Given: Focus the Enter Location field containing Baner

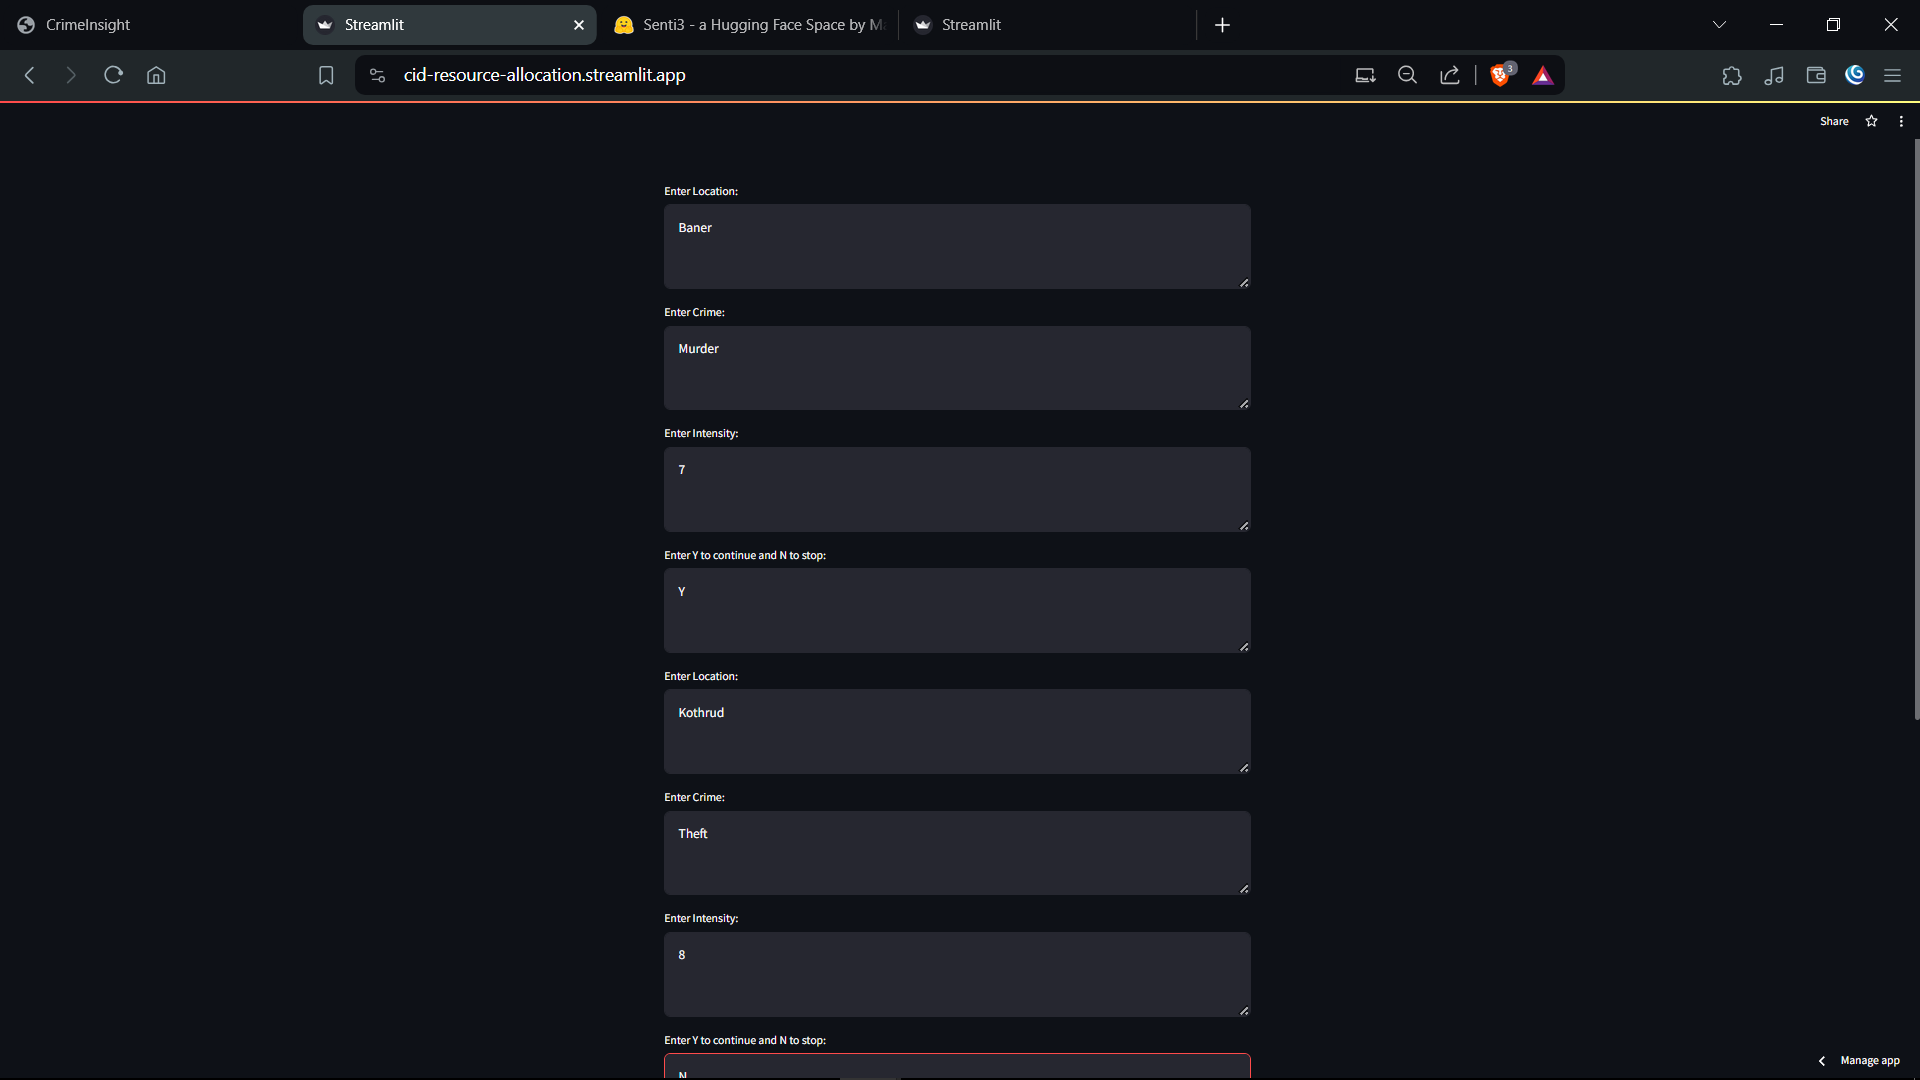Looking at the screenshot, I should (x=956, y=246).
